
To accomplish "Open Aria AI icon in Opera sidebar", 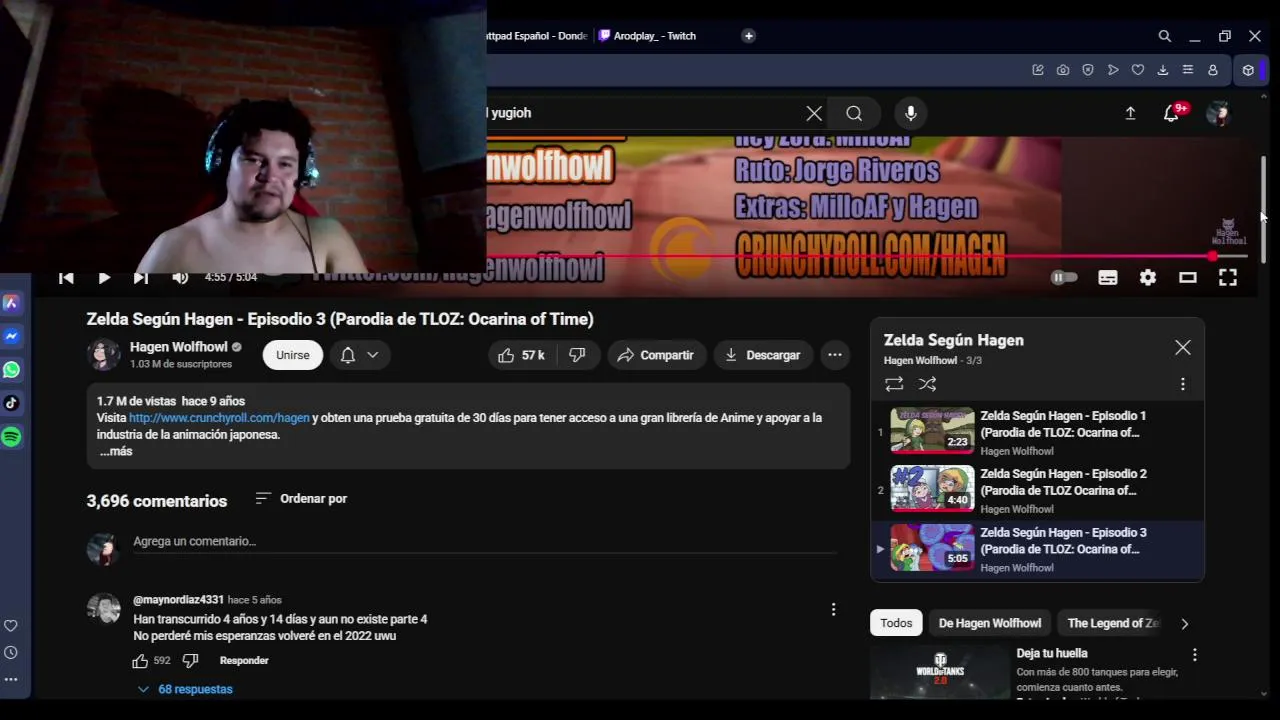I will click(11, 303).
